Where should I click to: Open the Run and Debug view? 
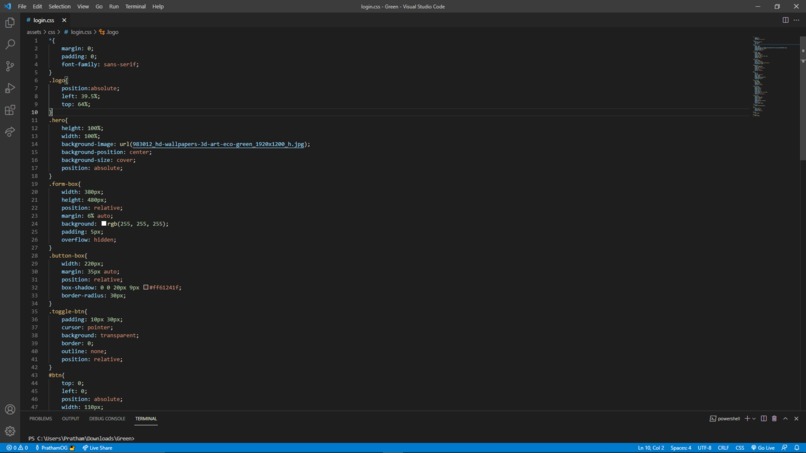[x=10, y=88]
